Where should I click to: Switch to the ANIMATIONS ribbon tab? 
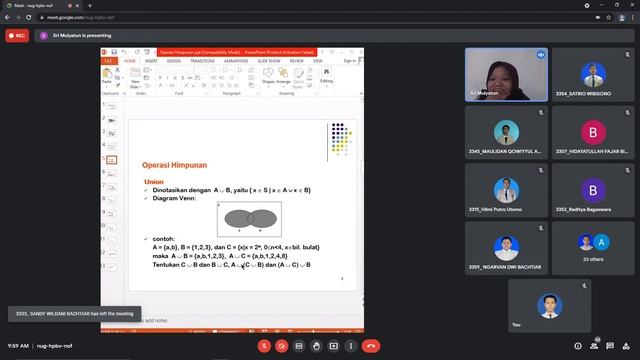pyautogui.click(x=236, y=61)
